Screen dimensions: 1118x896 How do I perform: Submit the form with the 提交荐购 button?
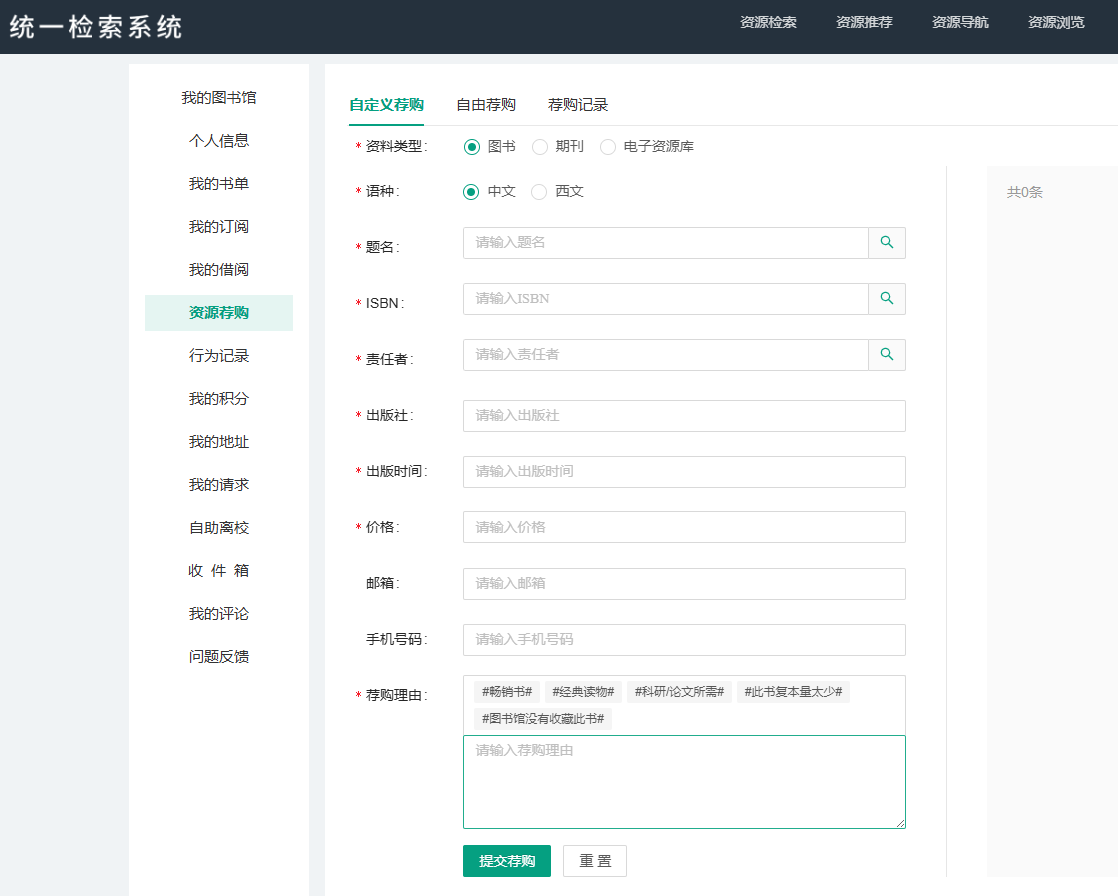click(507, 861)
